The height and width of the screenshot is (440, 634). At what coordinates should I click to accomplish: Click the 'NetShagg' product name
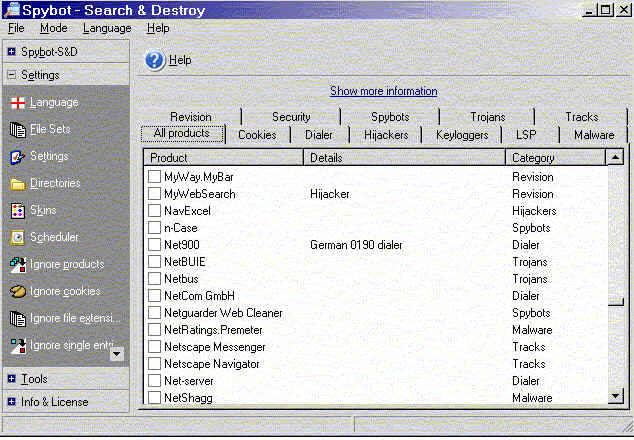click(x=188, y=398)
